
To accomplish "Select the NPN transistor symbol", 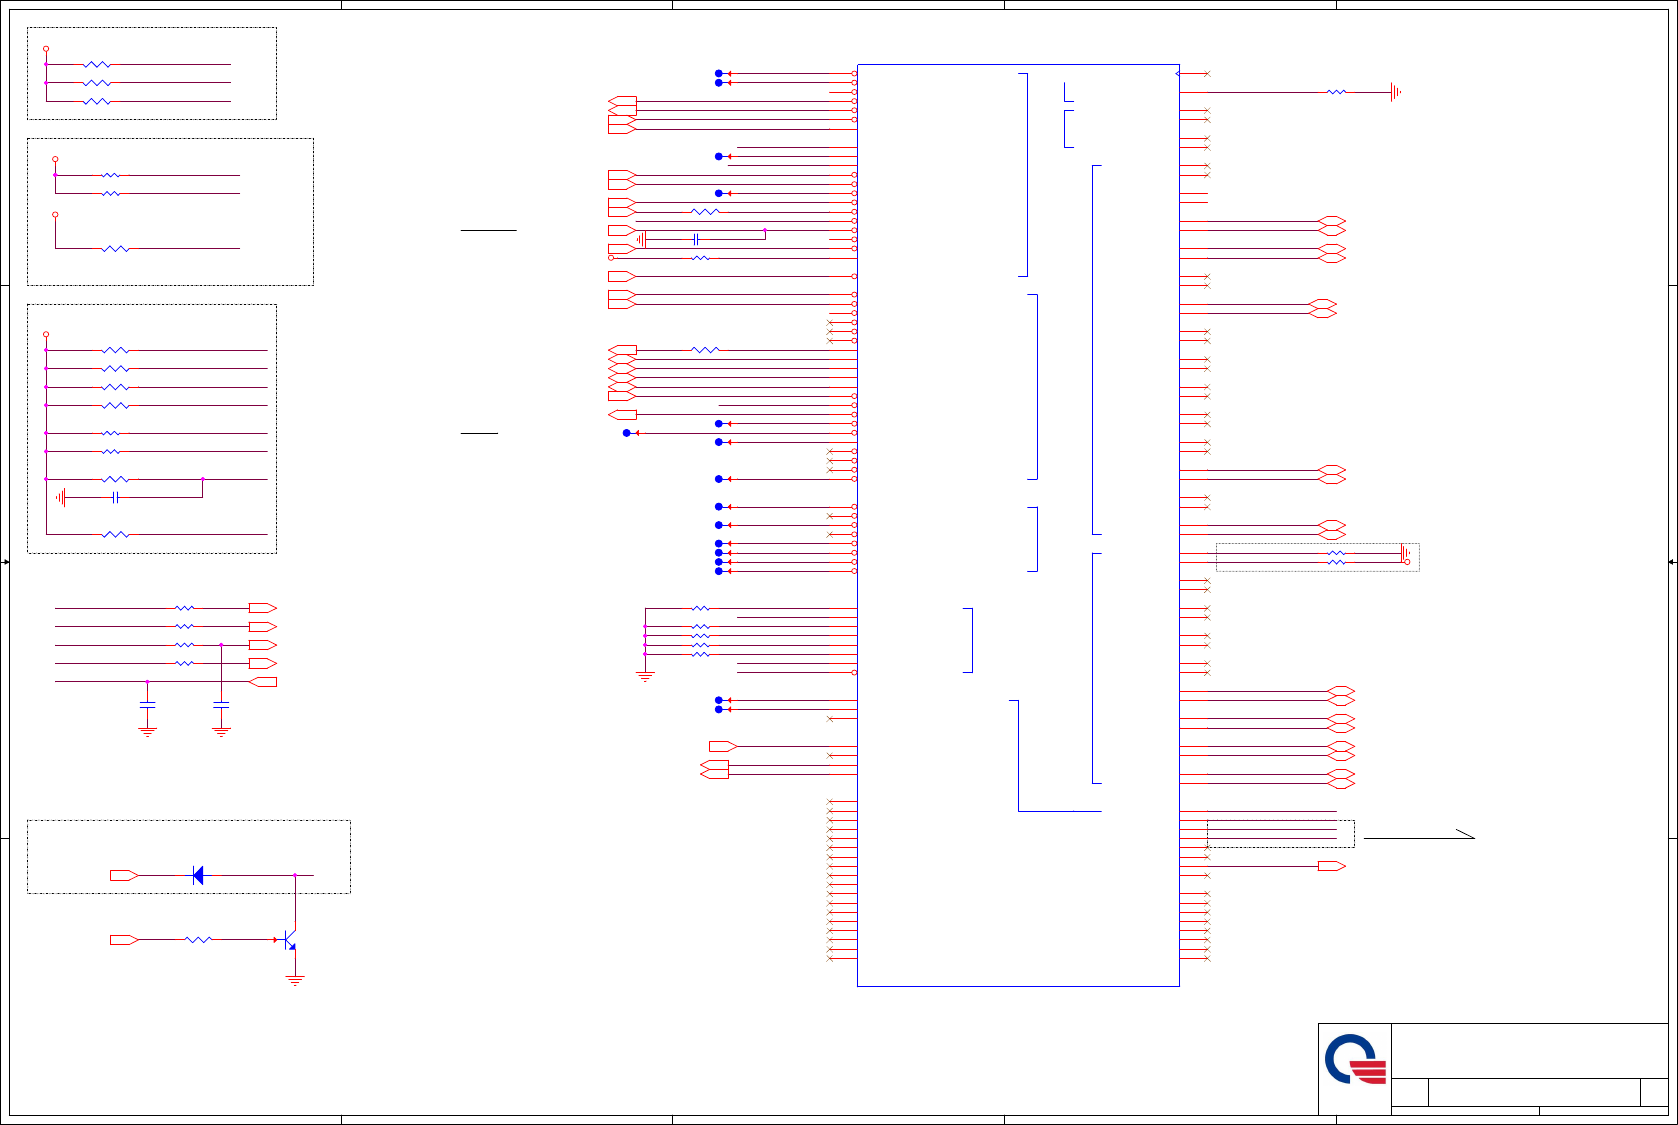I will click(x=289, y=940).
